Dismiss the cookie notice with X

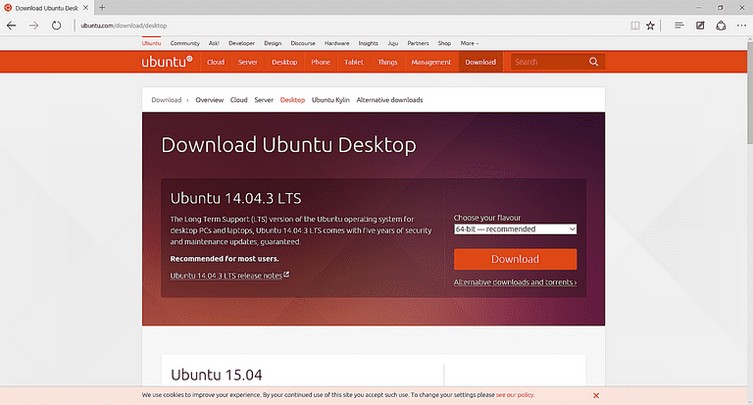[596, 395]
